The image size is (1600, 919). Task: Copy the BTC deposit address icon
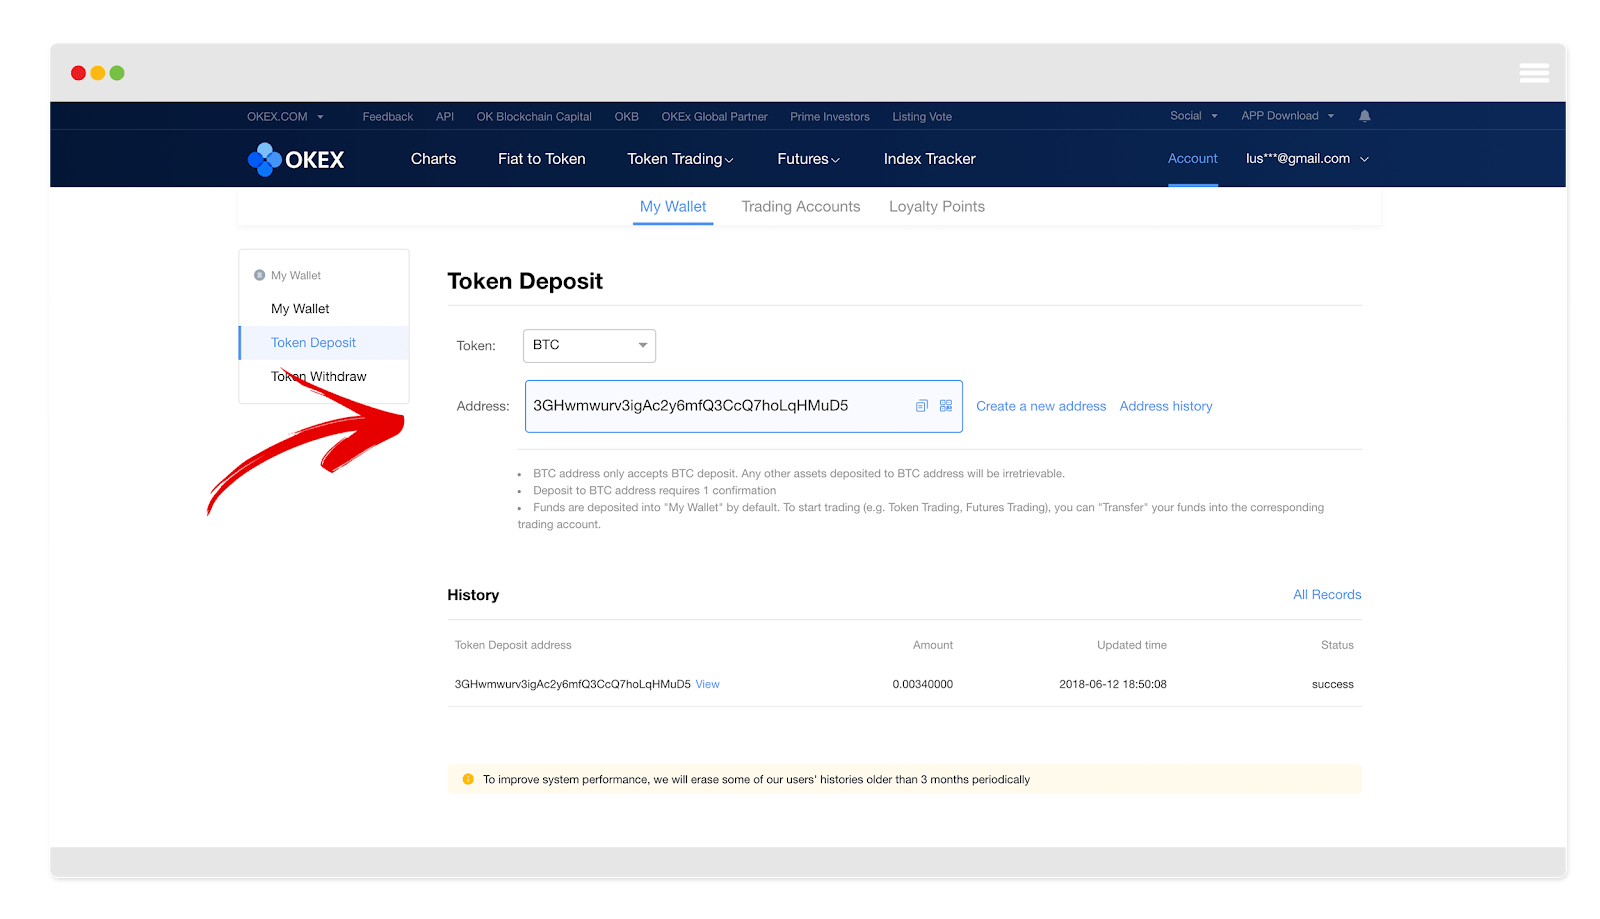(x=922, y=406)
